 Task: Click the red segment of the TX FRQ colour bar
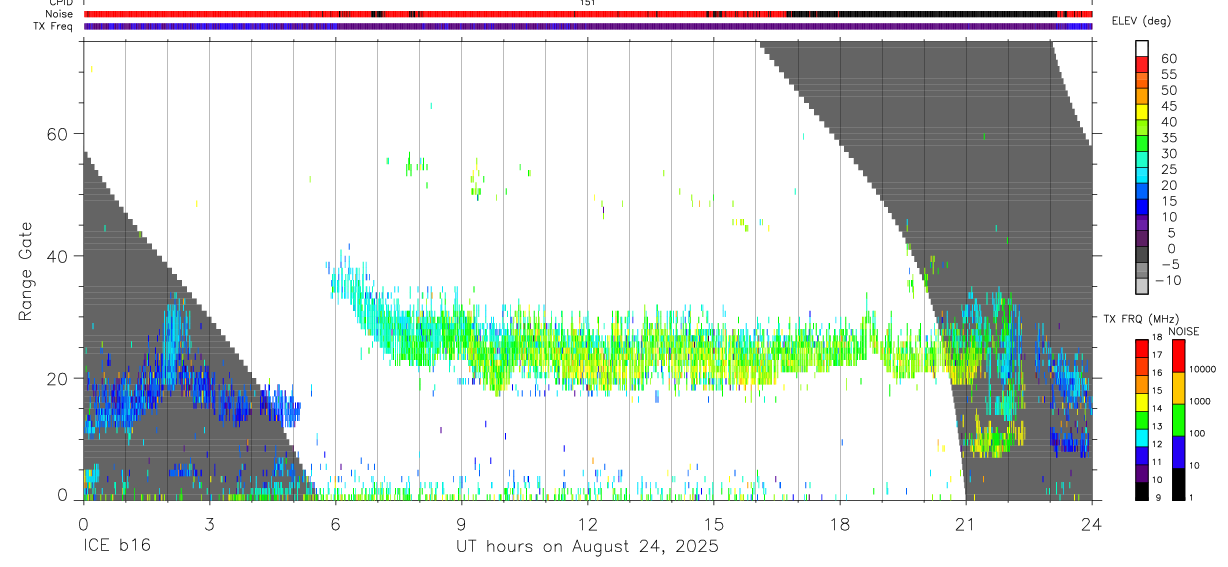pos(1143,349)
